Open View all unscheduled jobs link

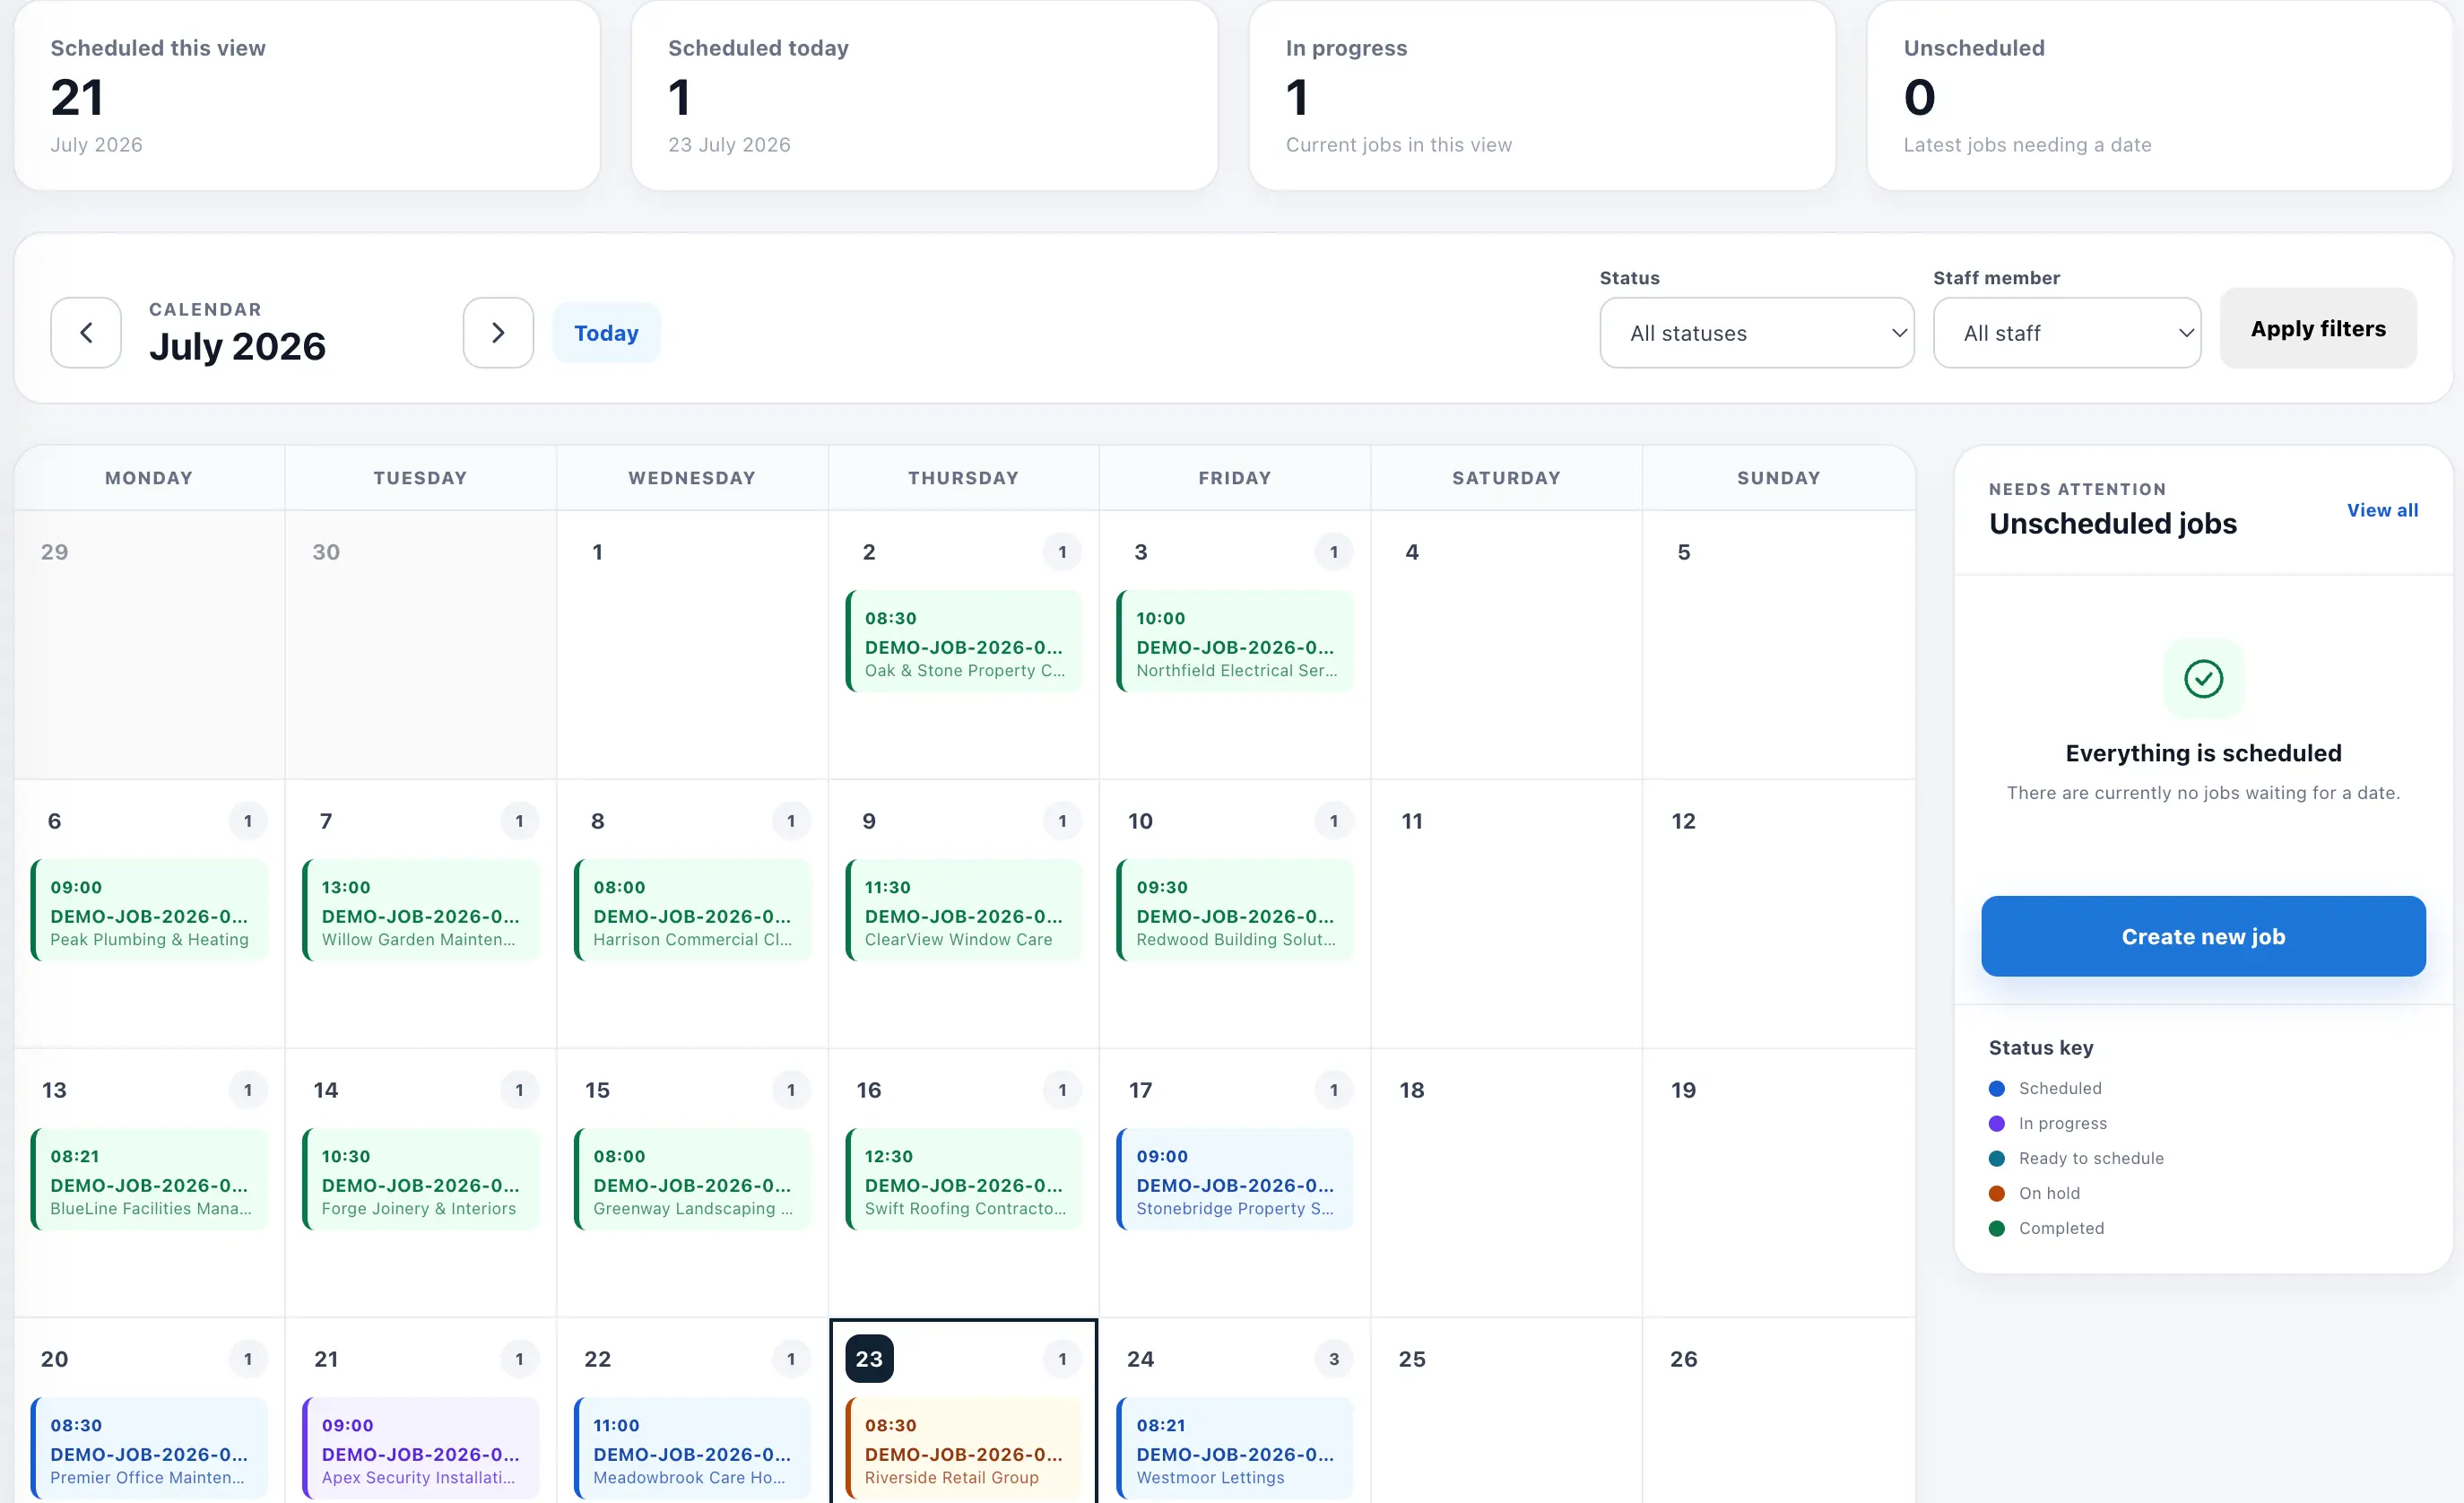coord(2382,510)
